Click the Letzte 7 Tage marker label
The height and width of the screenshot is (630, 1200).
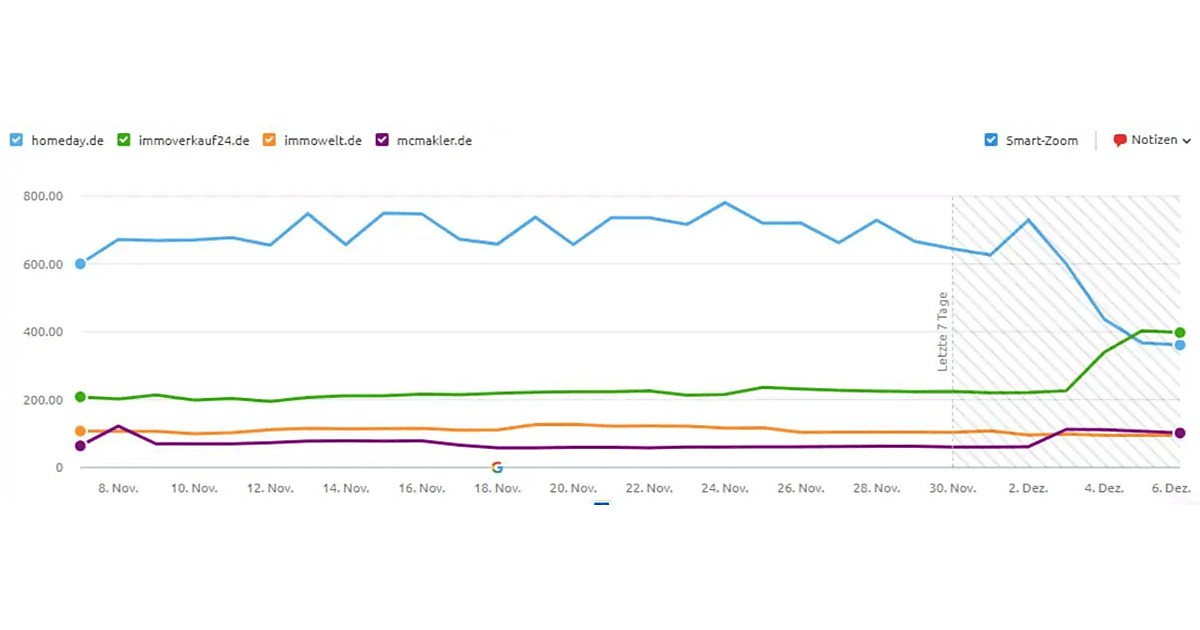point(942,333)
